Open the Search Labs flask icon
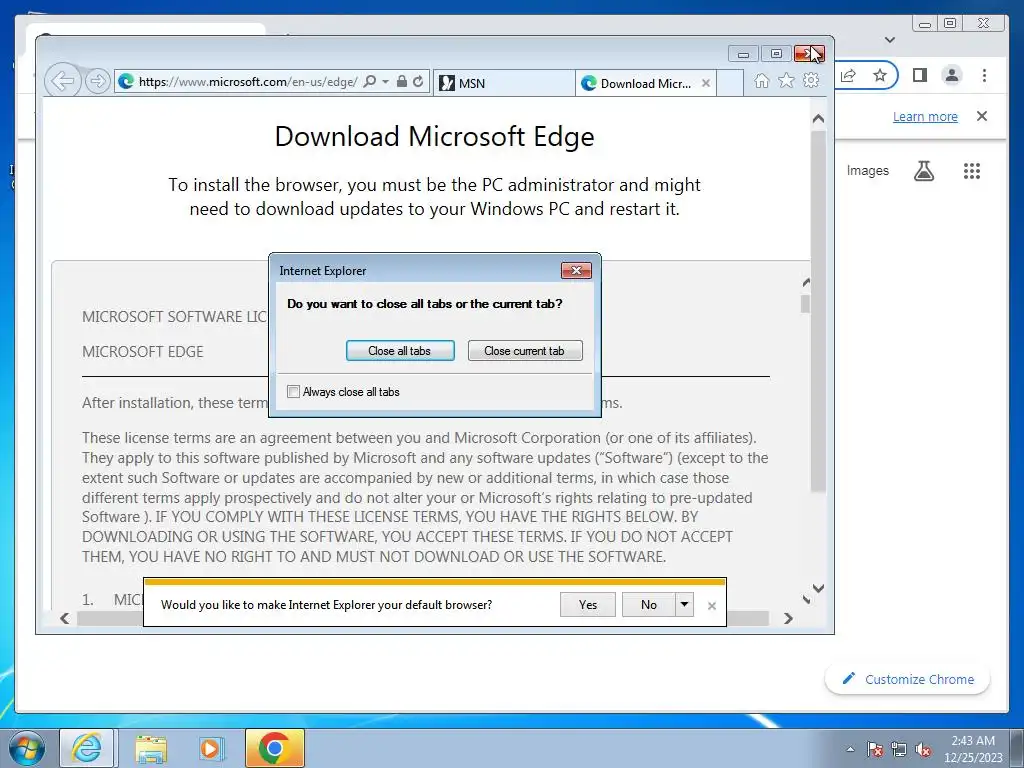This screenshot has width=1024, height=768. (923, 171)
